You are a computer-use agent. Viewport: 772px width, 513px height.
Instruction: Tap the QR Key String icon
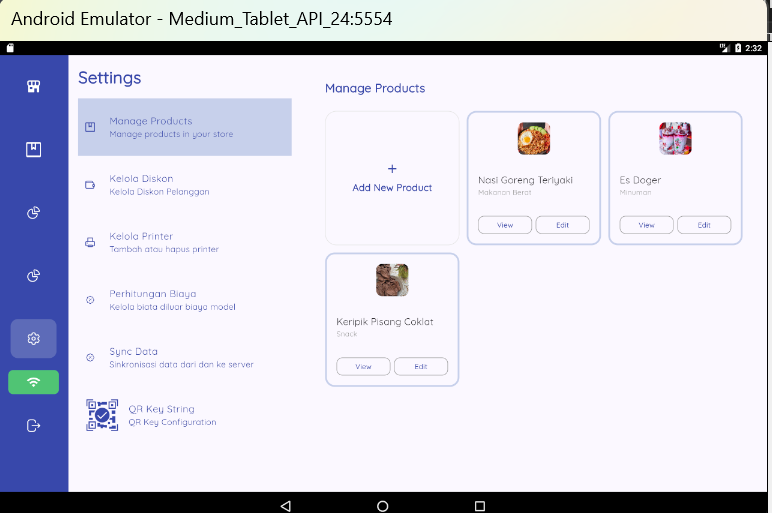coord(102,415)
